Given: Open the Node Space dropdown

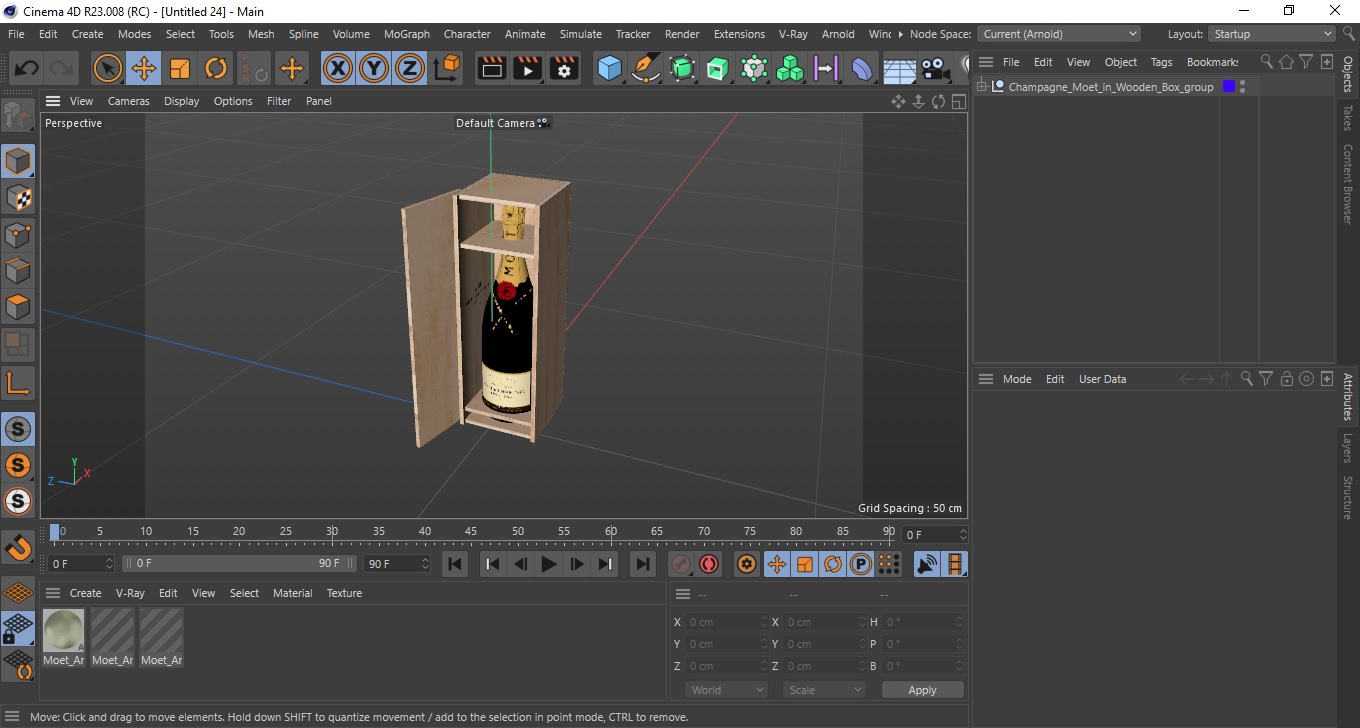Looking at the screenshot, I should (x=1060, y=34).
